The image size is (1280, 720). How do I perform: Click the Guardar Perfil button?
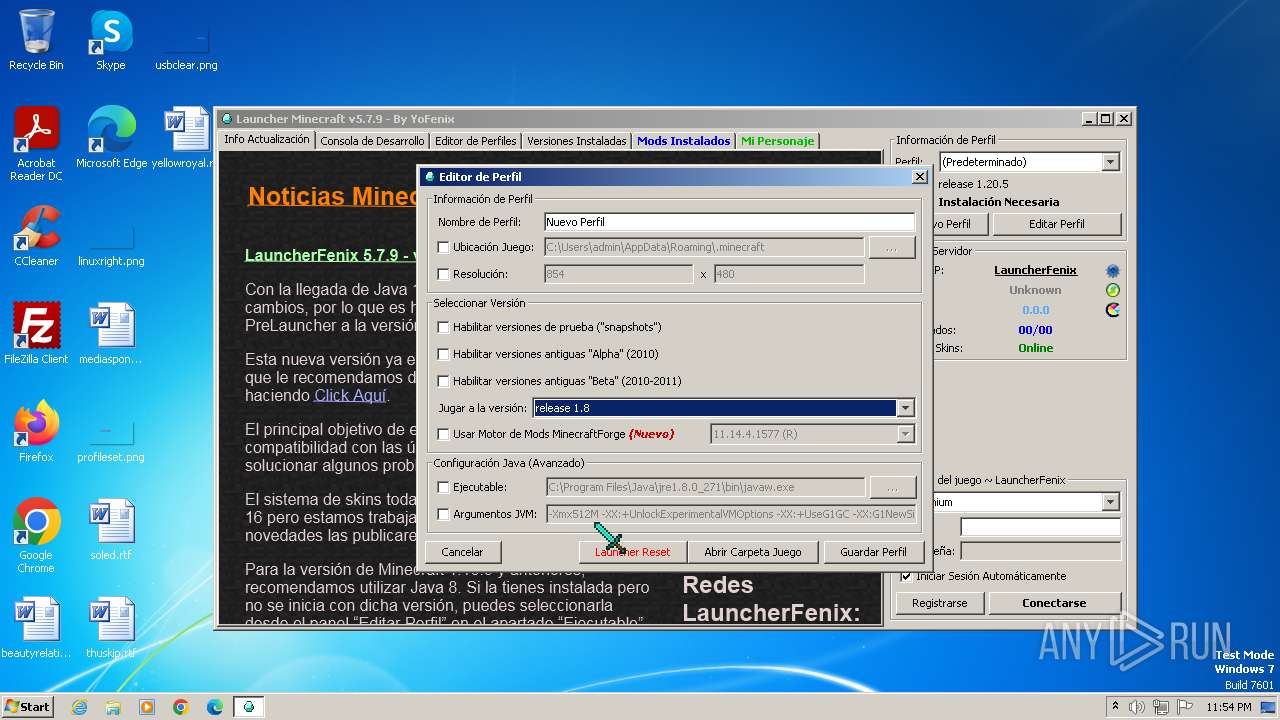tap(873, 552)
